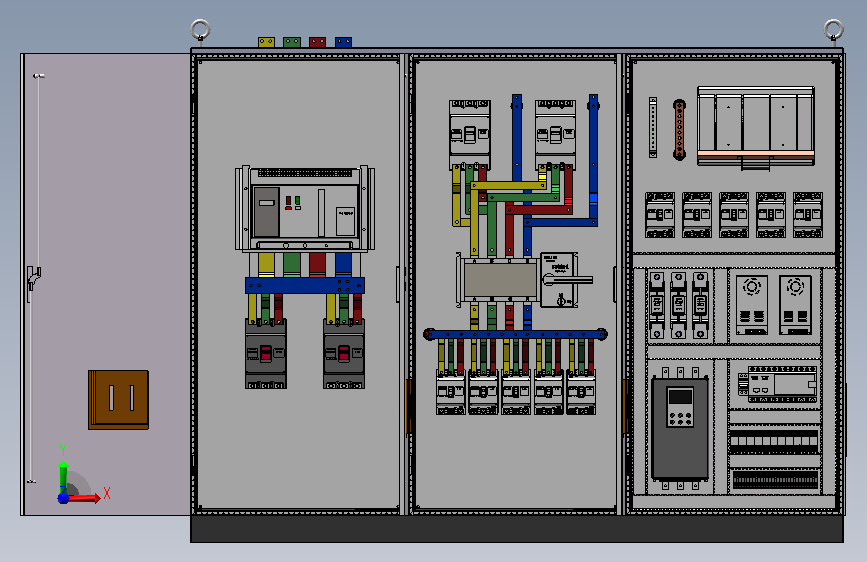Click the changeover switch rotary handle
Viewport: 867px width, 562px height.
tap(567, 280)
